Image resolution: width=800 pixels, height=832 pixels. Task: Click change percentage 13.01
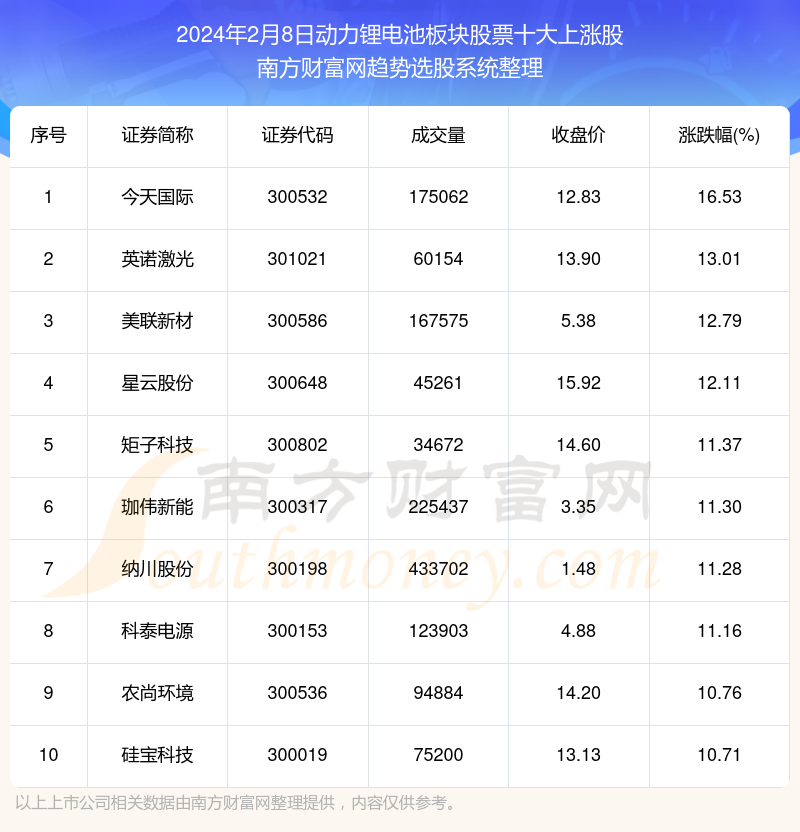tap(719, 259)
